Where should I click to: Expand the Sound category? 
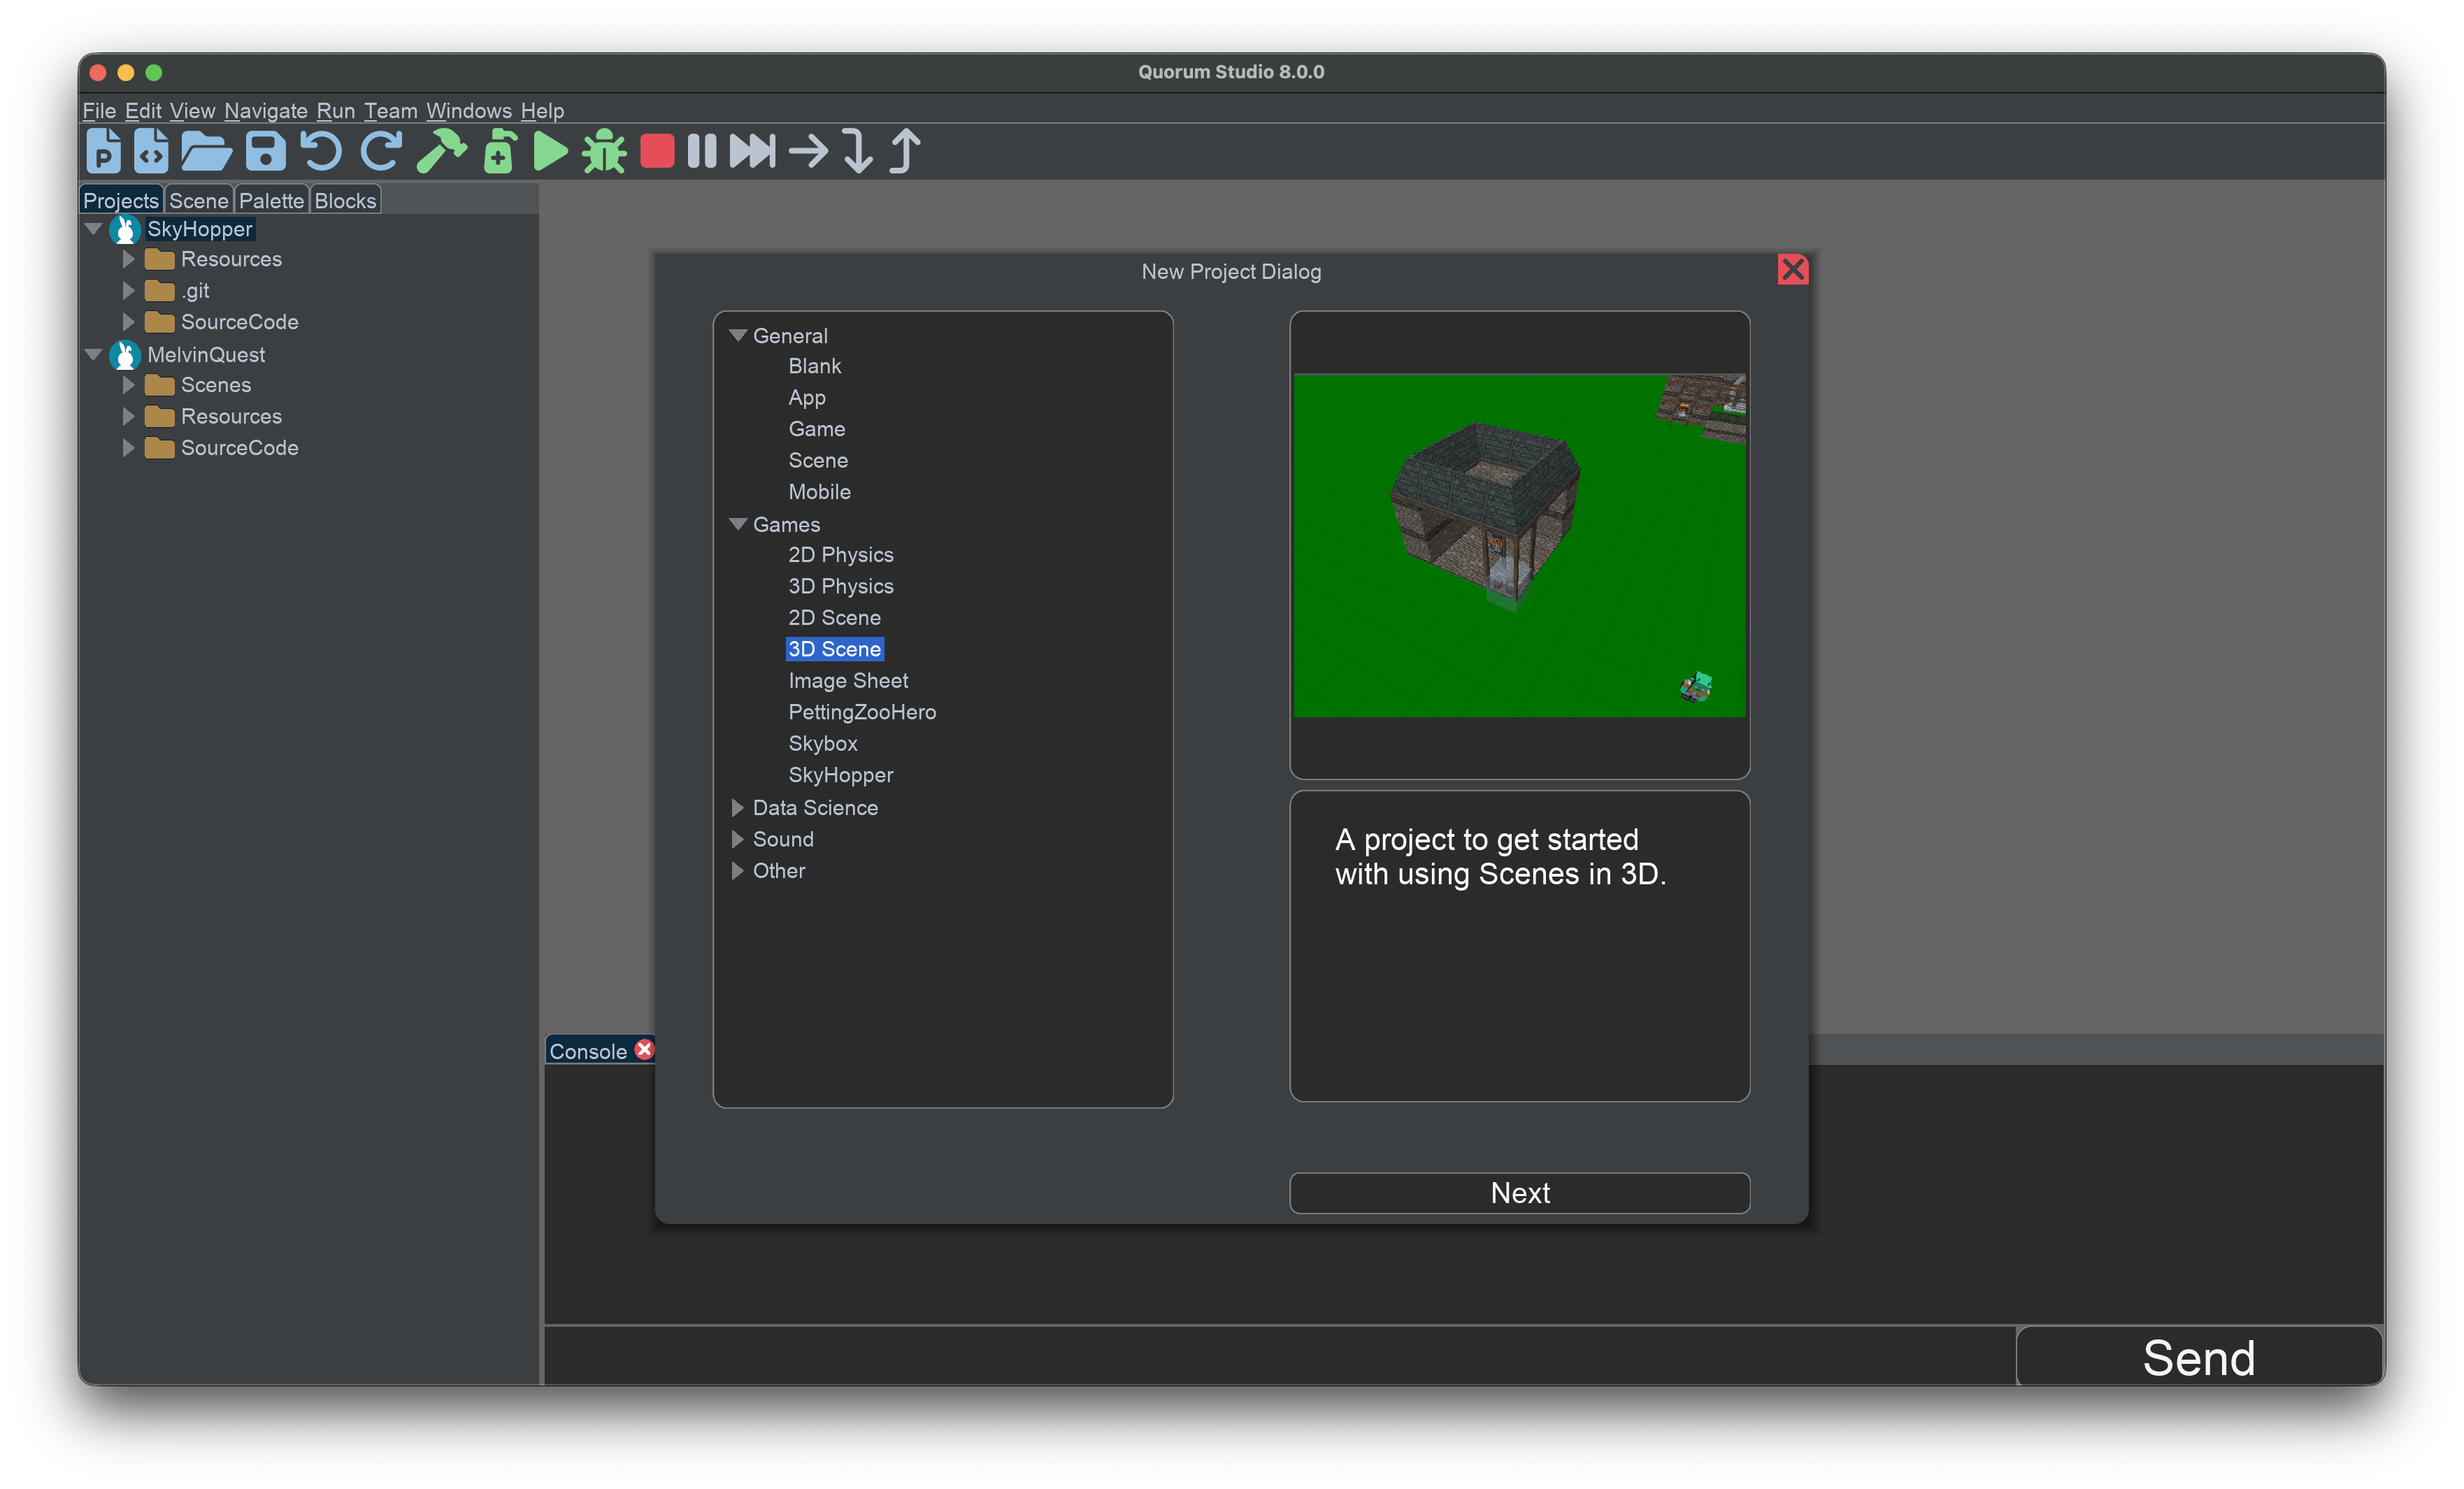738,839
